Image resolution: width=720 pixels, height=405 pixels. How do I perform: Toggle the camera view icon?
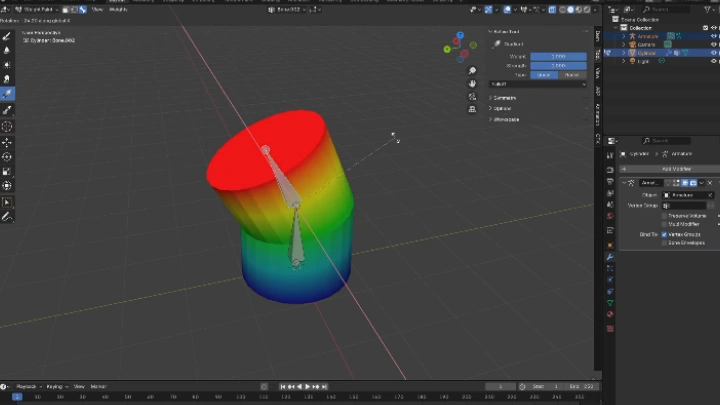pos(472,96)
